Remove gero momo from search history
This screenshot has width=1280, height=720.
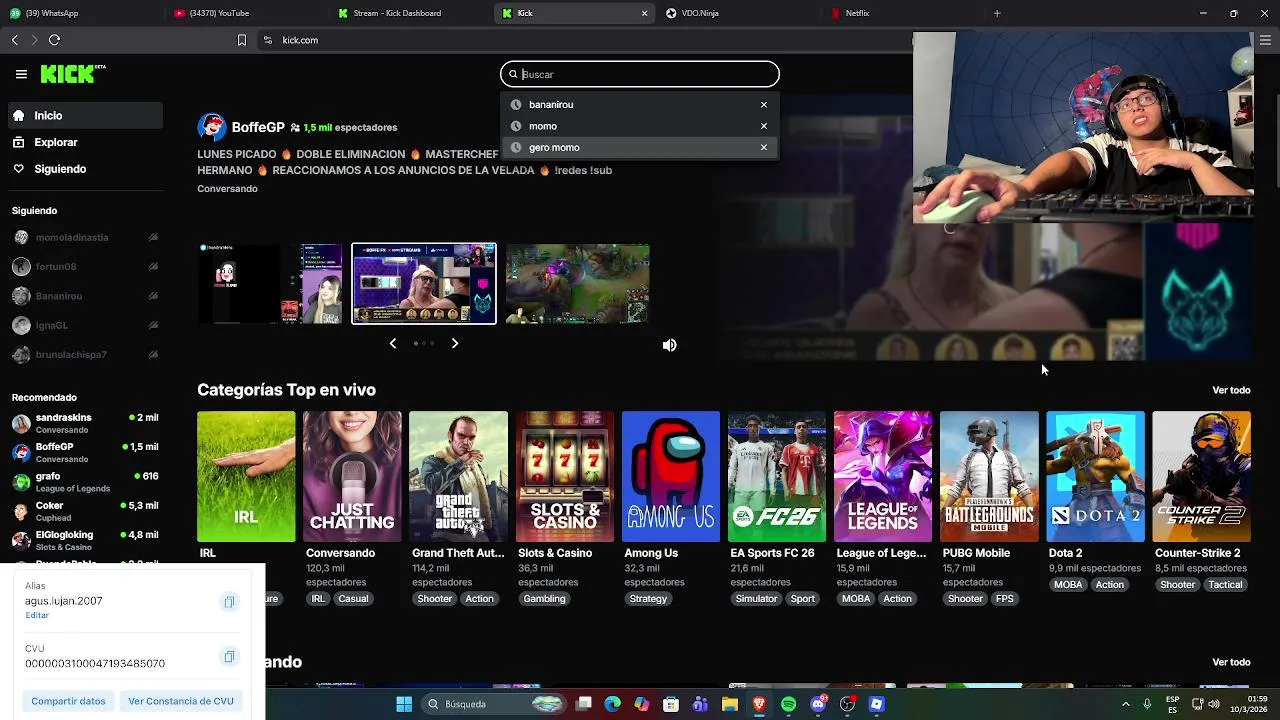pos(764,147)
